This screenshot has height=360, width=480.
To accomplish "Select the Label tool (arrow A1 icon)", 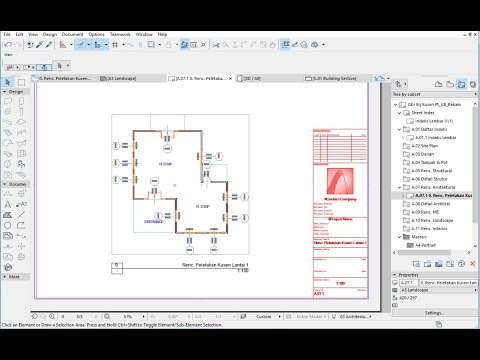I will tap(21, 204).
